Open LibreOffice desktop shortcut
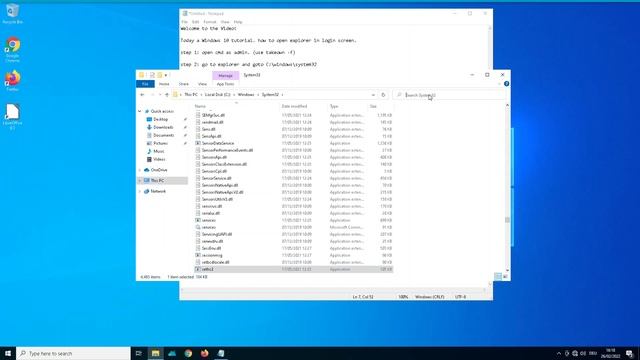This screenshot has width=640, height=360. tap(13, 116)
